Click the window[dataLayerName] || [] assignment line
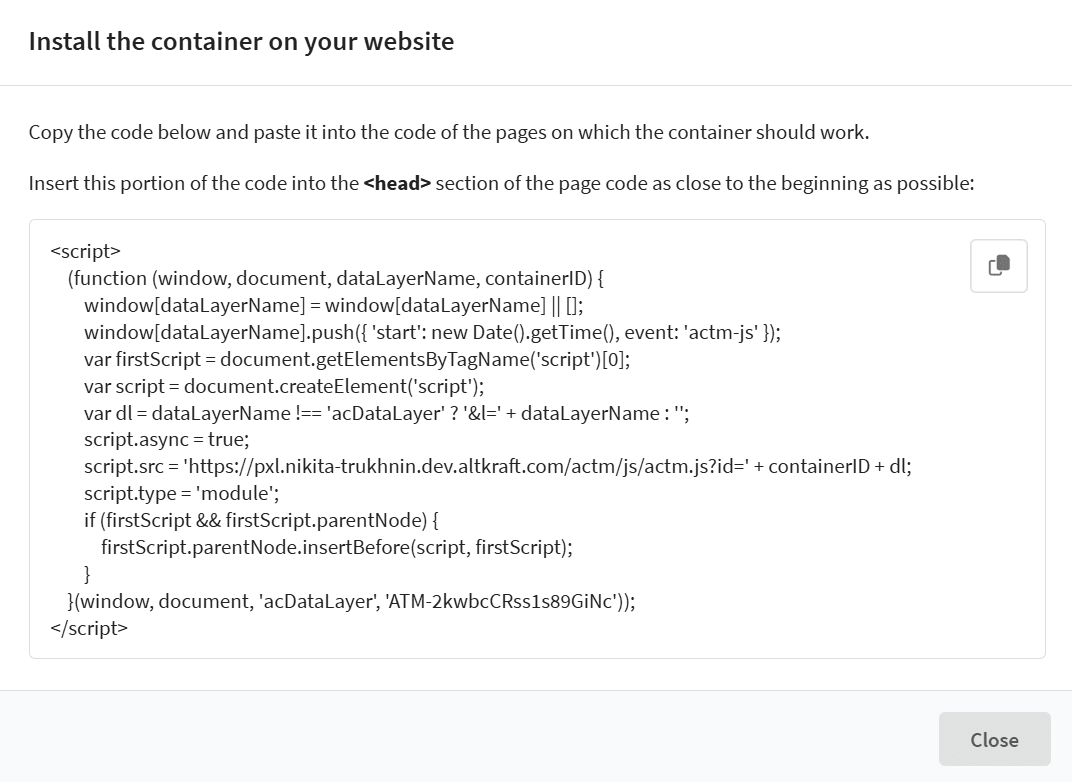Viewport: 1072px width, 782px height. tap(334, 305)
